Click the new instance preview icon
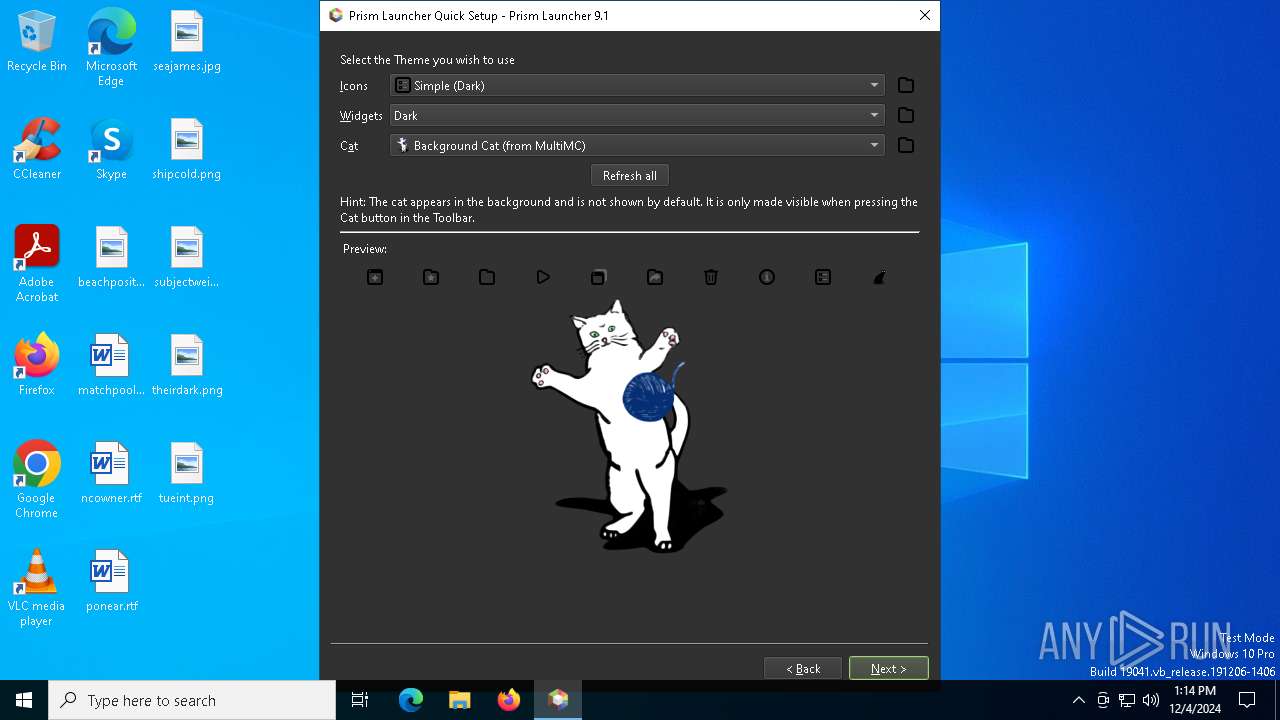The height and width of the screenshot is (720, 1280). [375, 277]
